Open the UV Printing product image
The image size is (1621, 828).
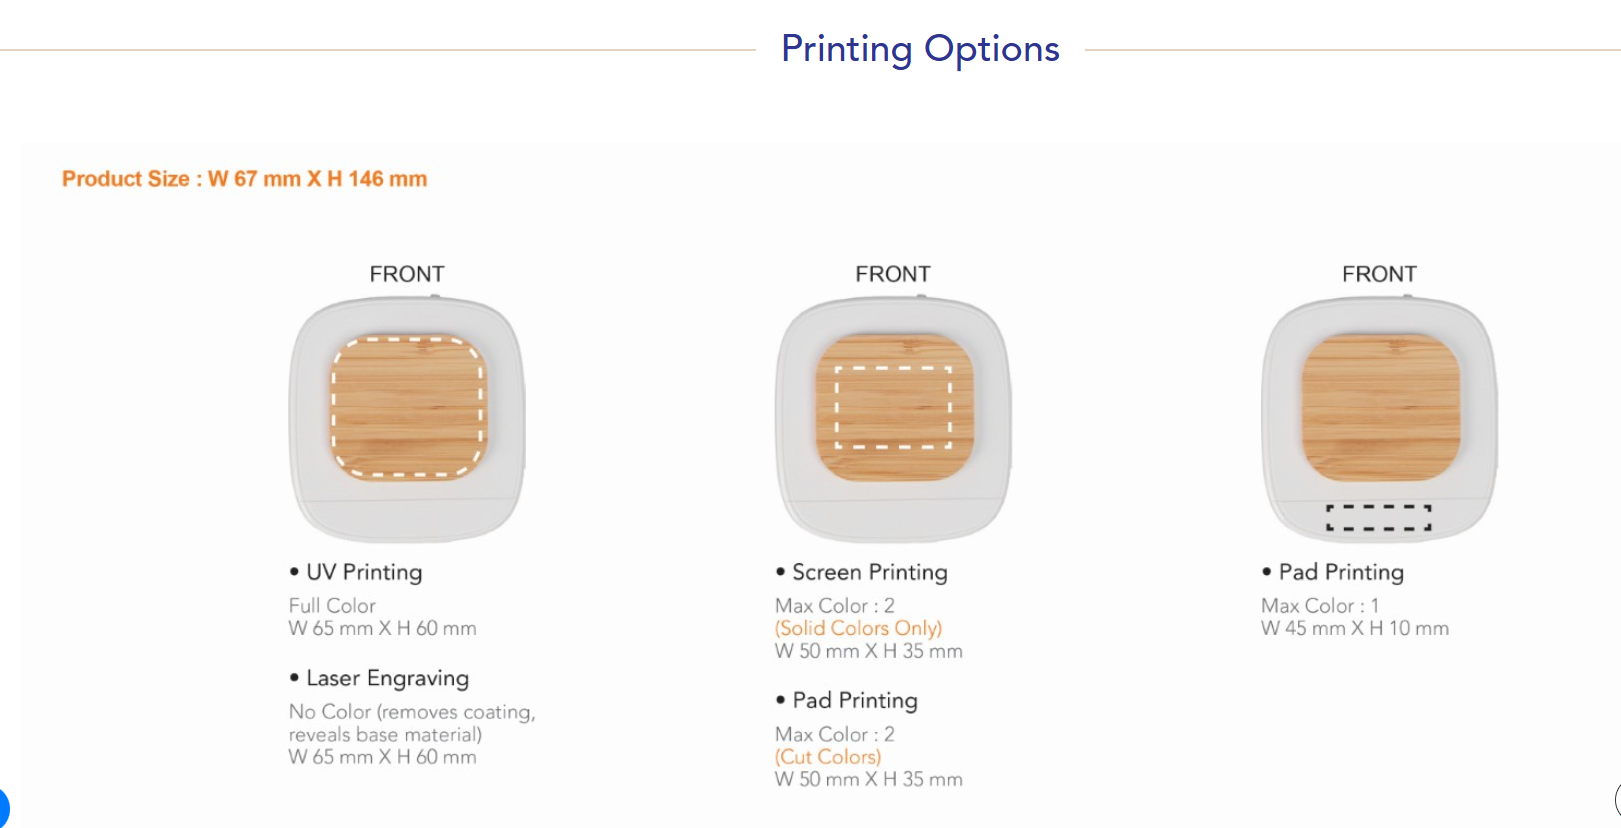[x=407, y=419]
